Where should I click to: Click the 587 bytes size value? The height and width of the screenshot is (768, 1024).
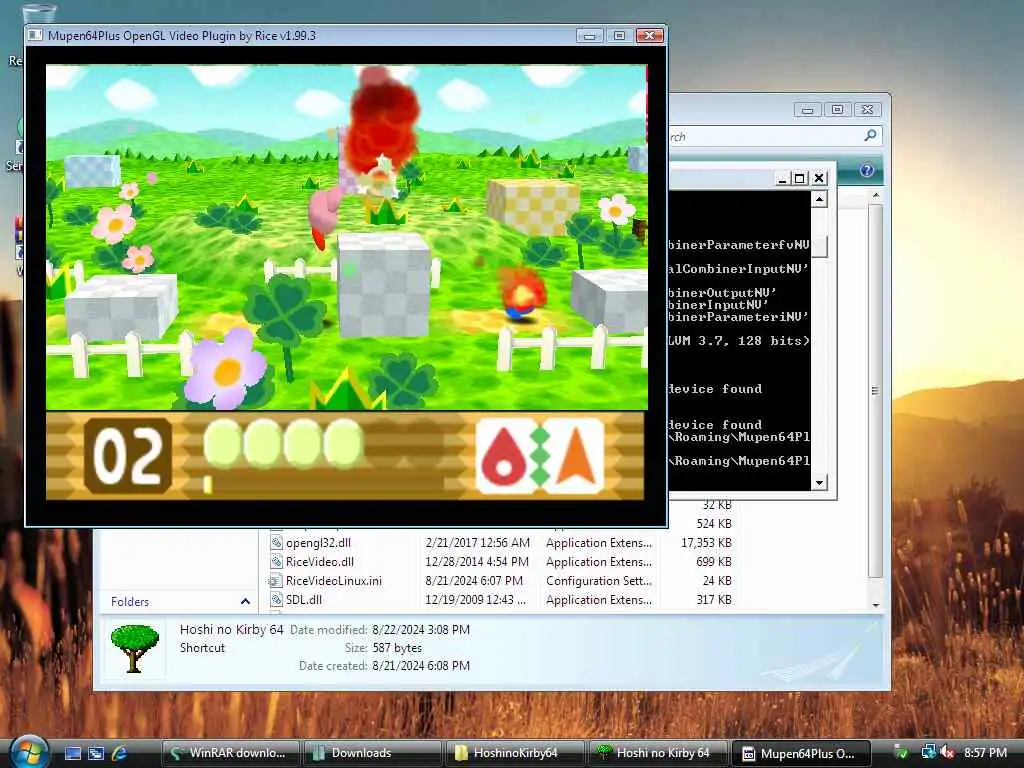tap(397, 648)
